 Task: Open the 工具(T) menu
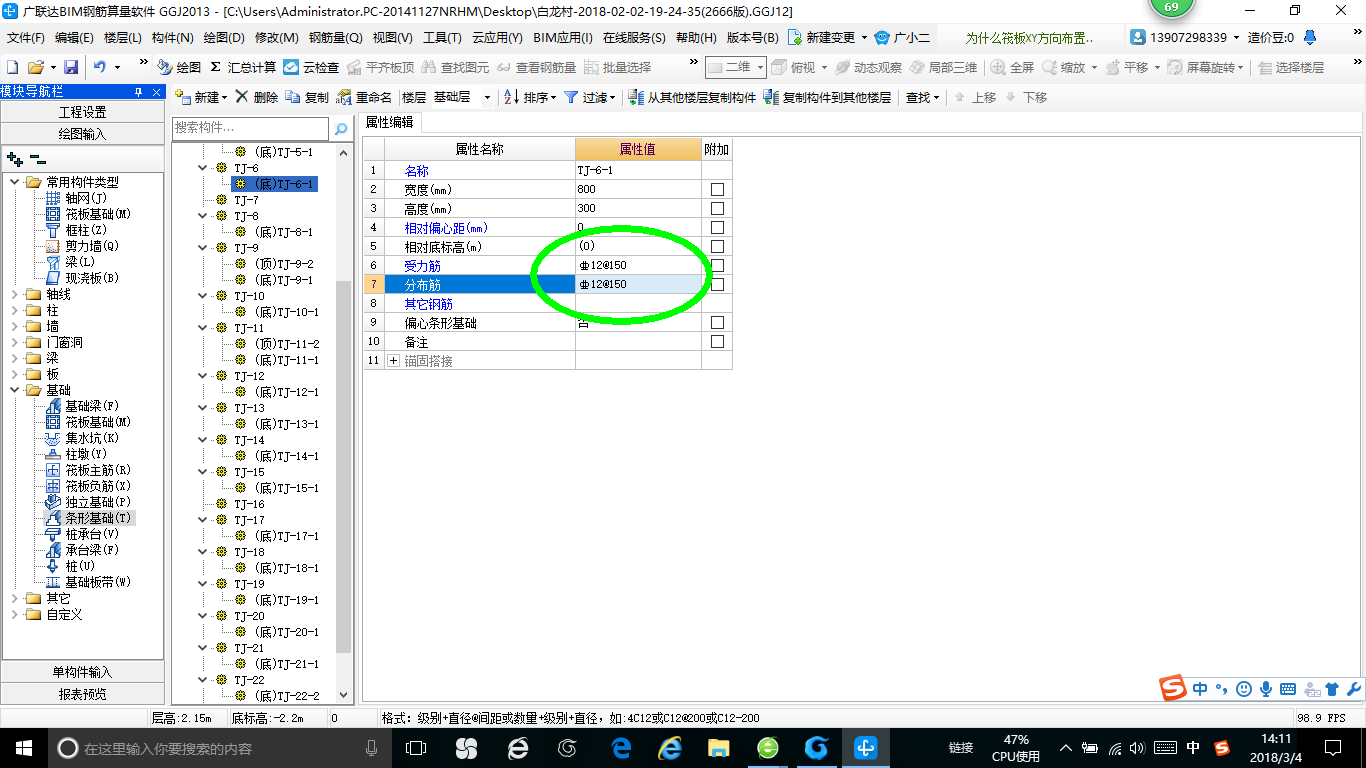click(x=442, y=38)
